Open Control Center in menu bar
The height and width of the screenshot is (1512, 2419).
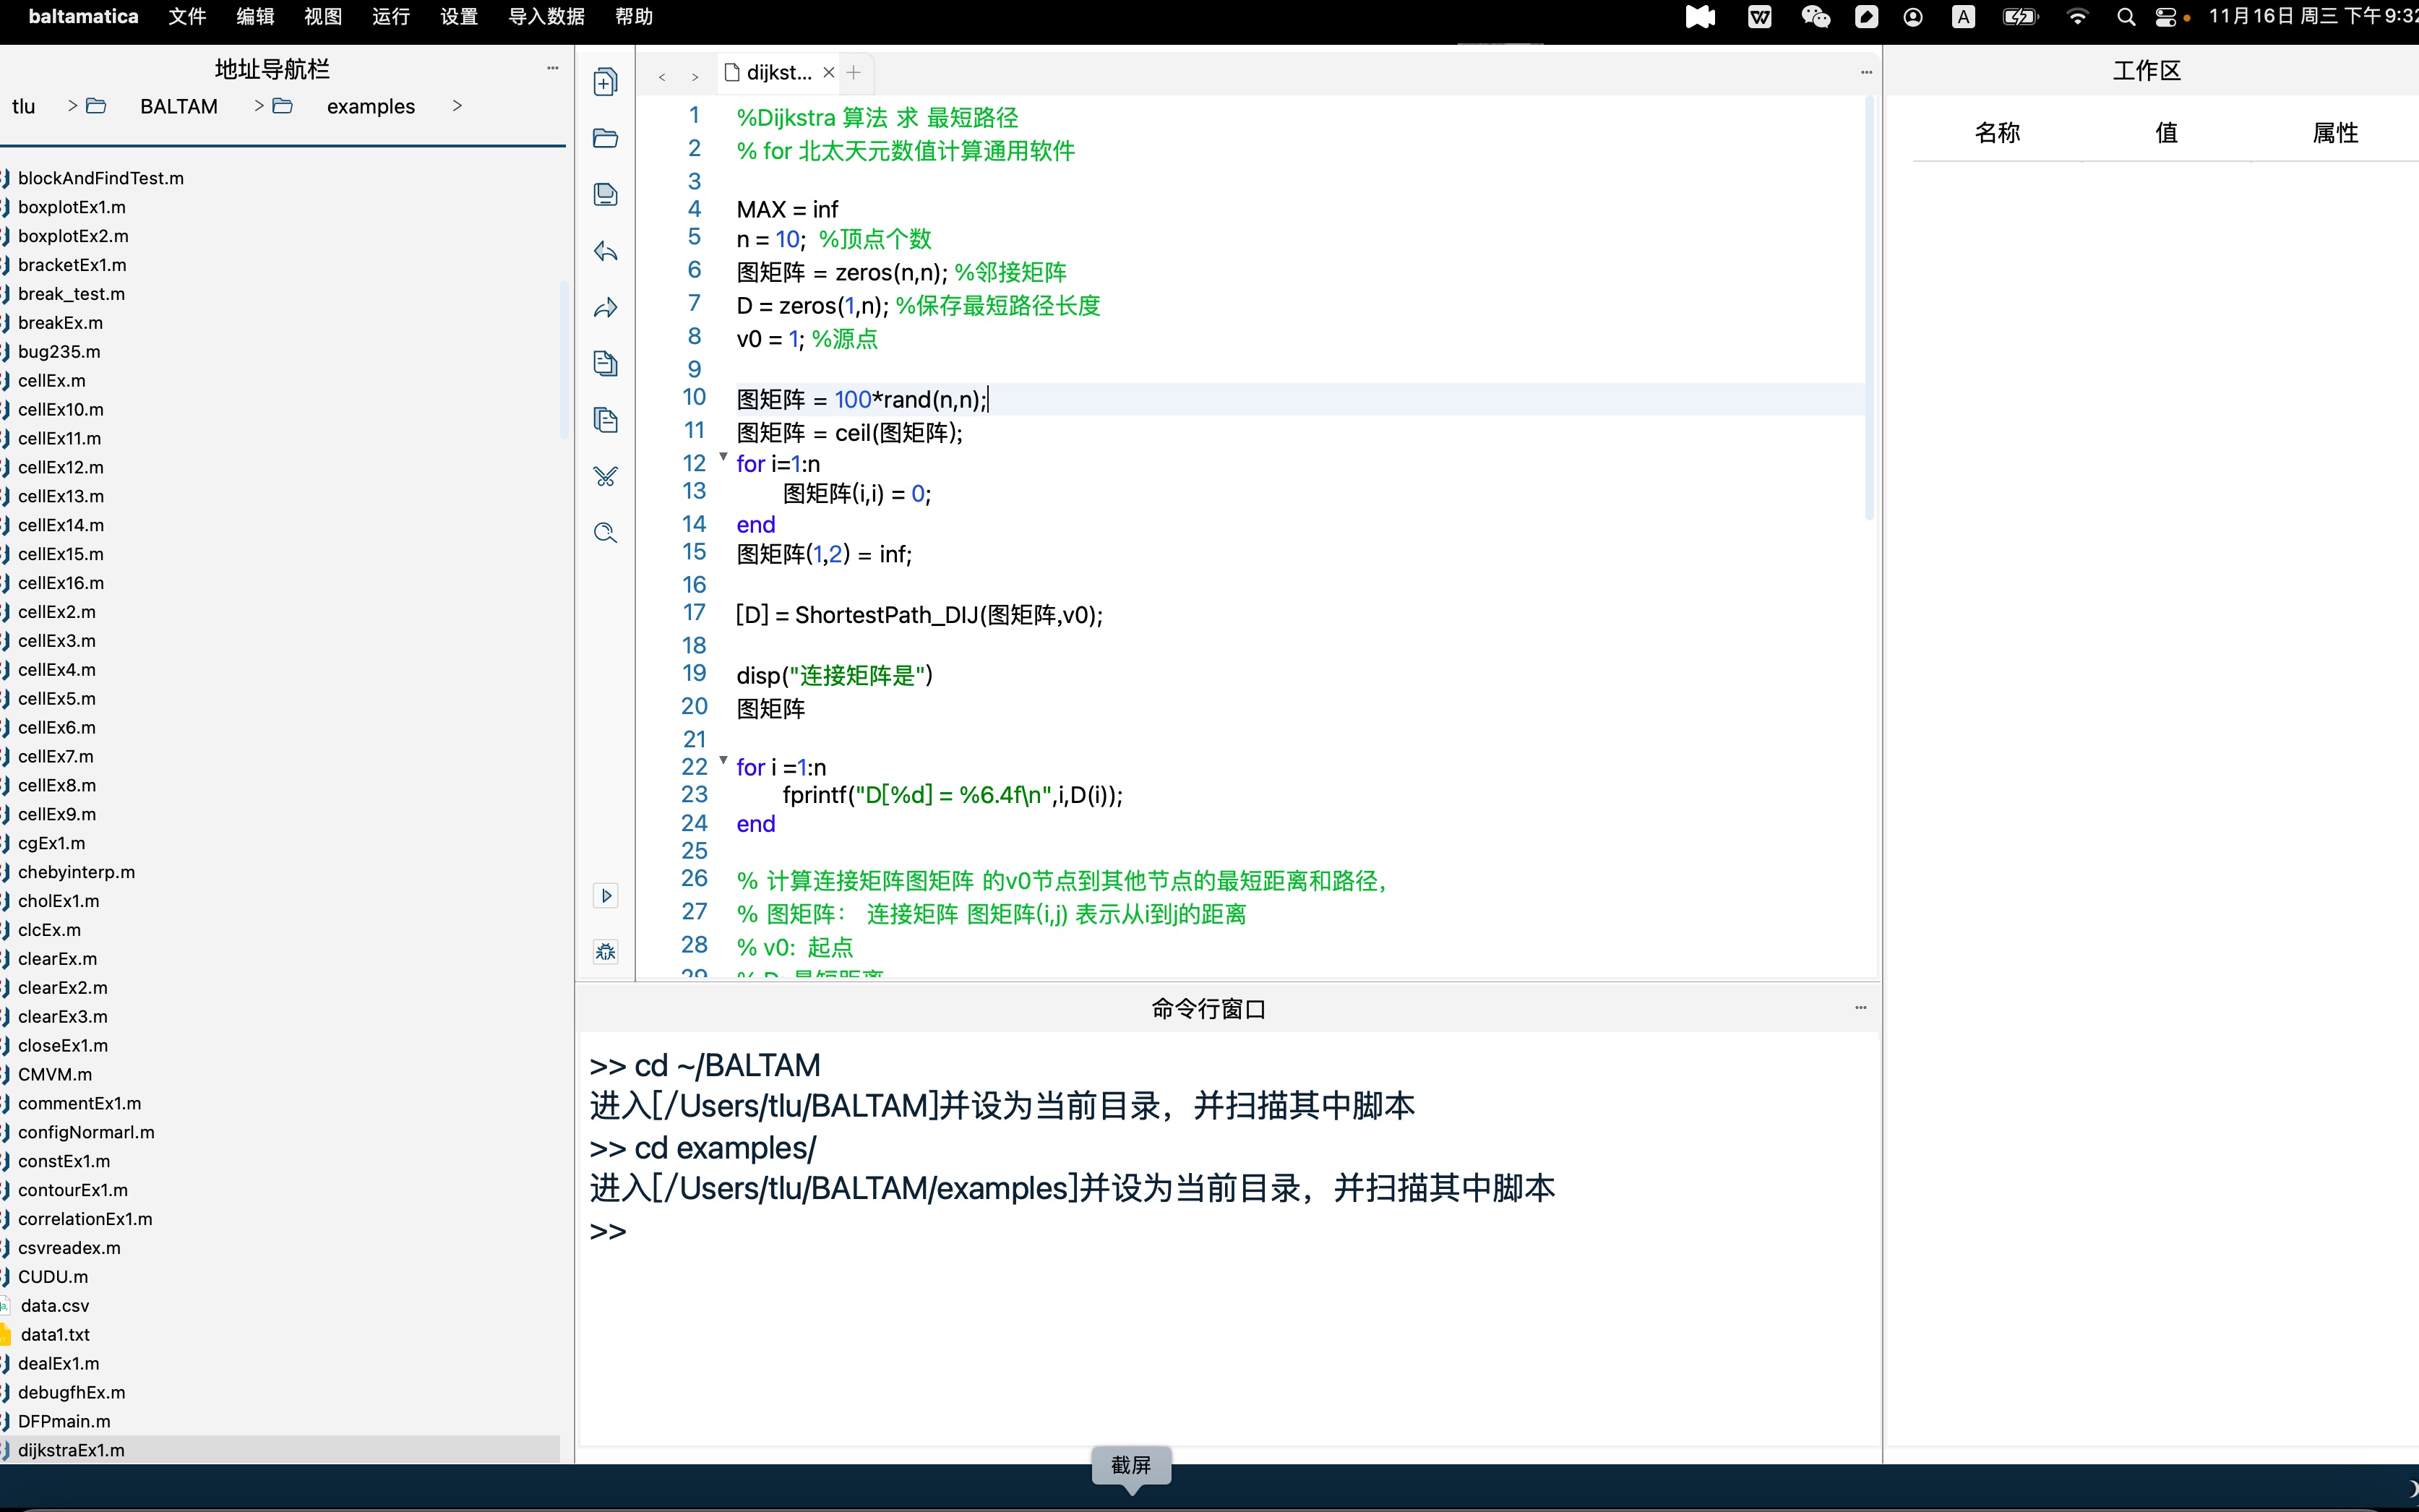point(2165,16)
